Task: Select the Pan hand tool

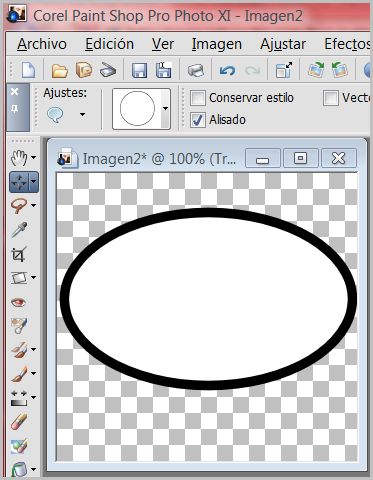Action: point(19,158)
